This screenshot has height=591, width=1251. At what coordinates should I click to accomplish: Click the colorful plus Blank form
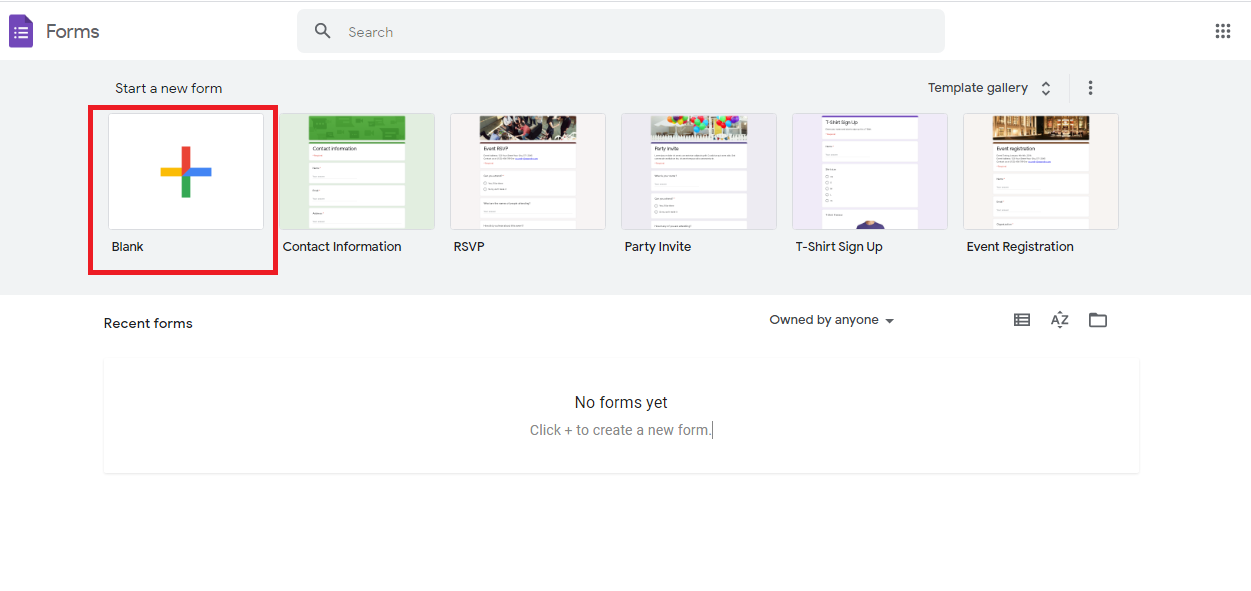[x=186, y=172]
